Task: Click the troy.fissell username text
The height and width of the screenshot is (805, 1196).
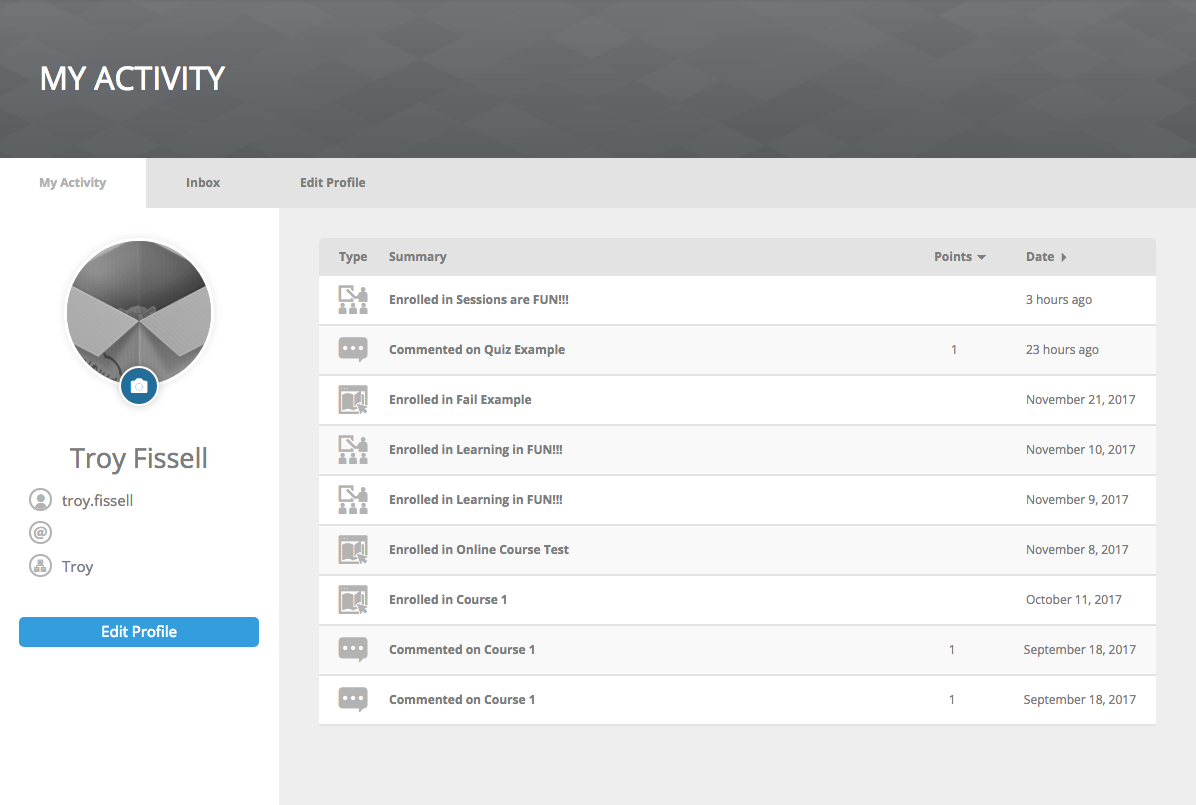Action: (x=98, y=501)
